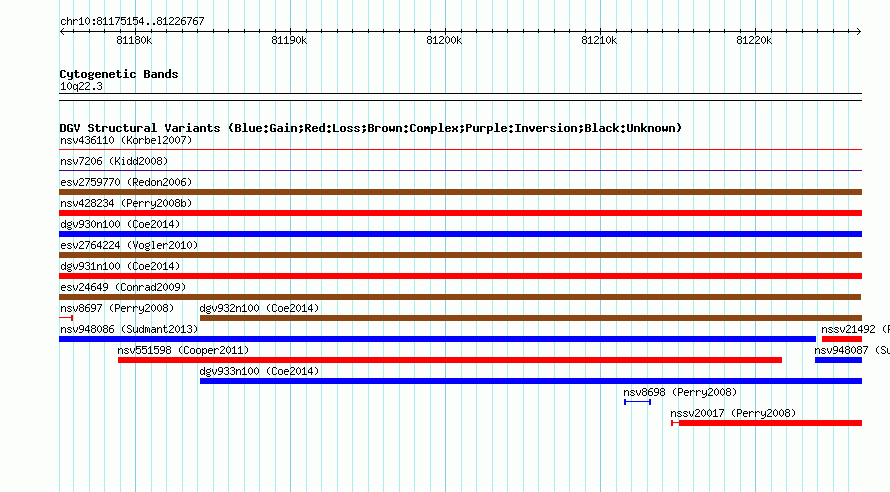This screenshot has width=890, height=492.
Task: Click nsv8698 (Perry2008) label
Action: click(x=680, y=392)
